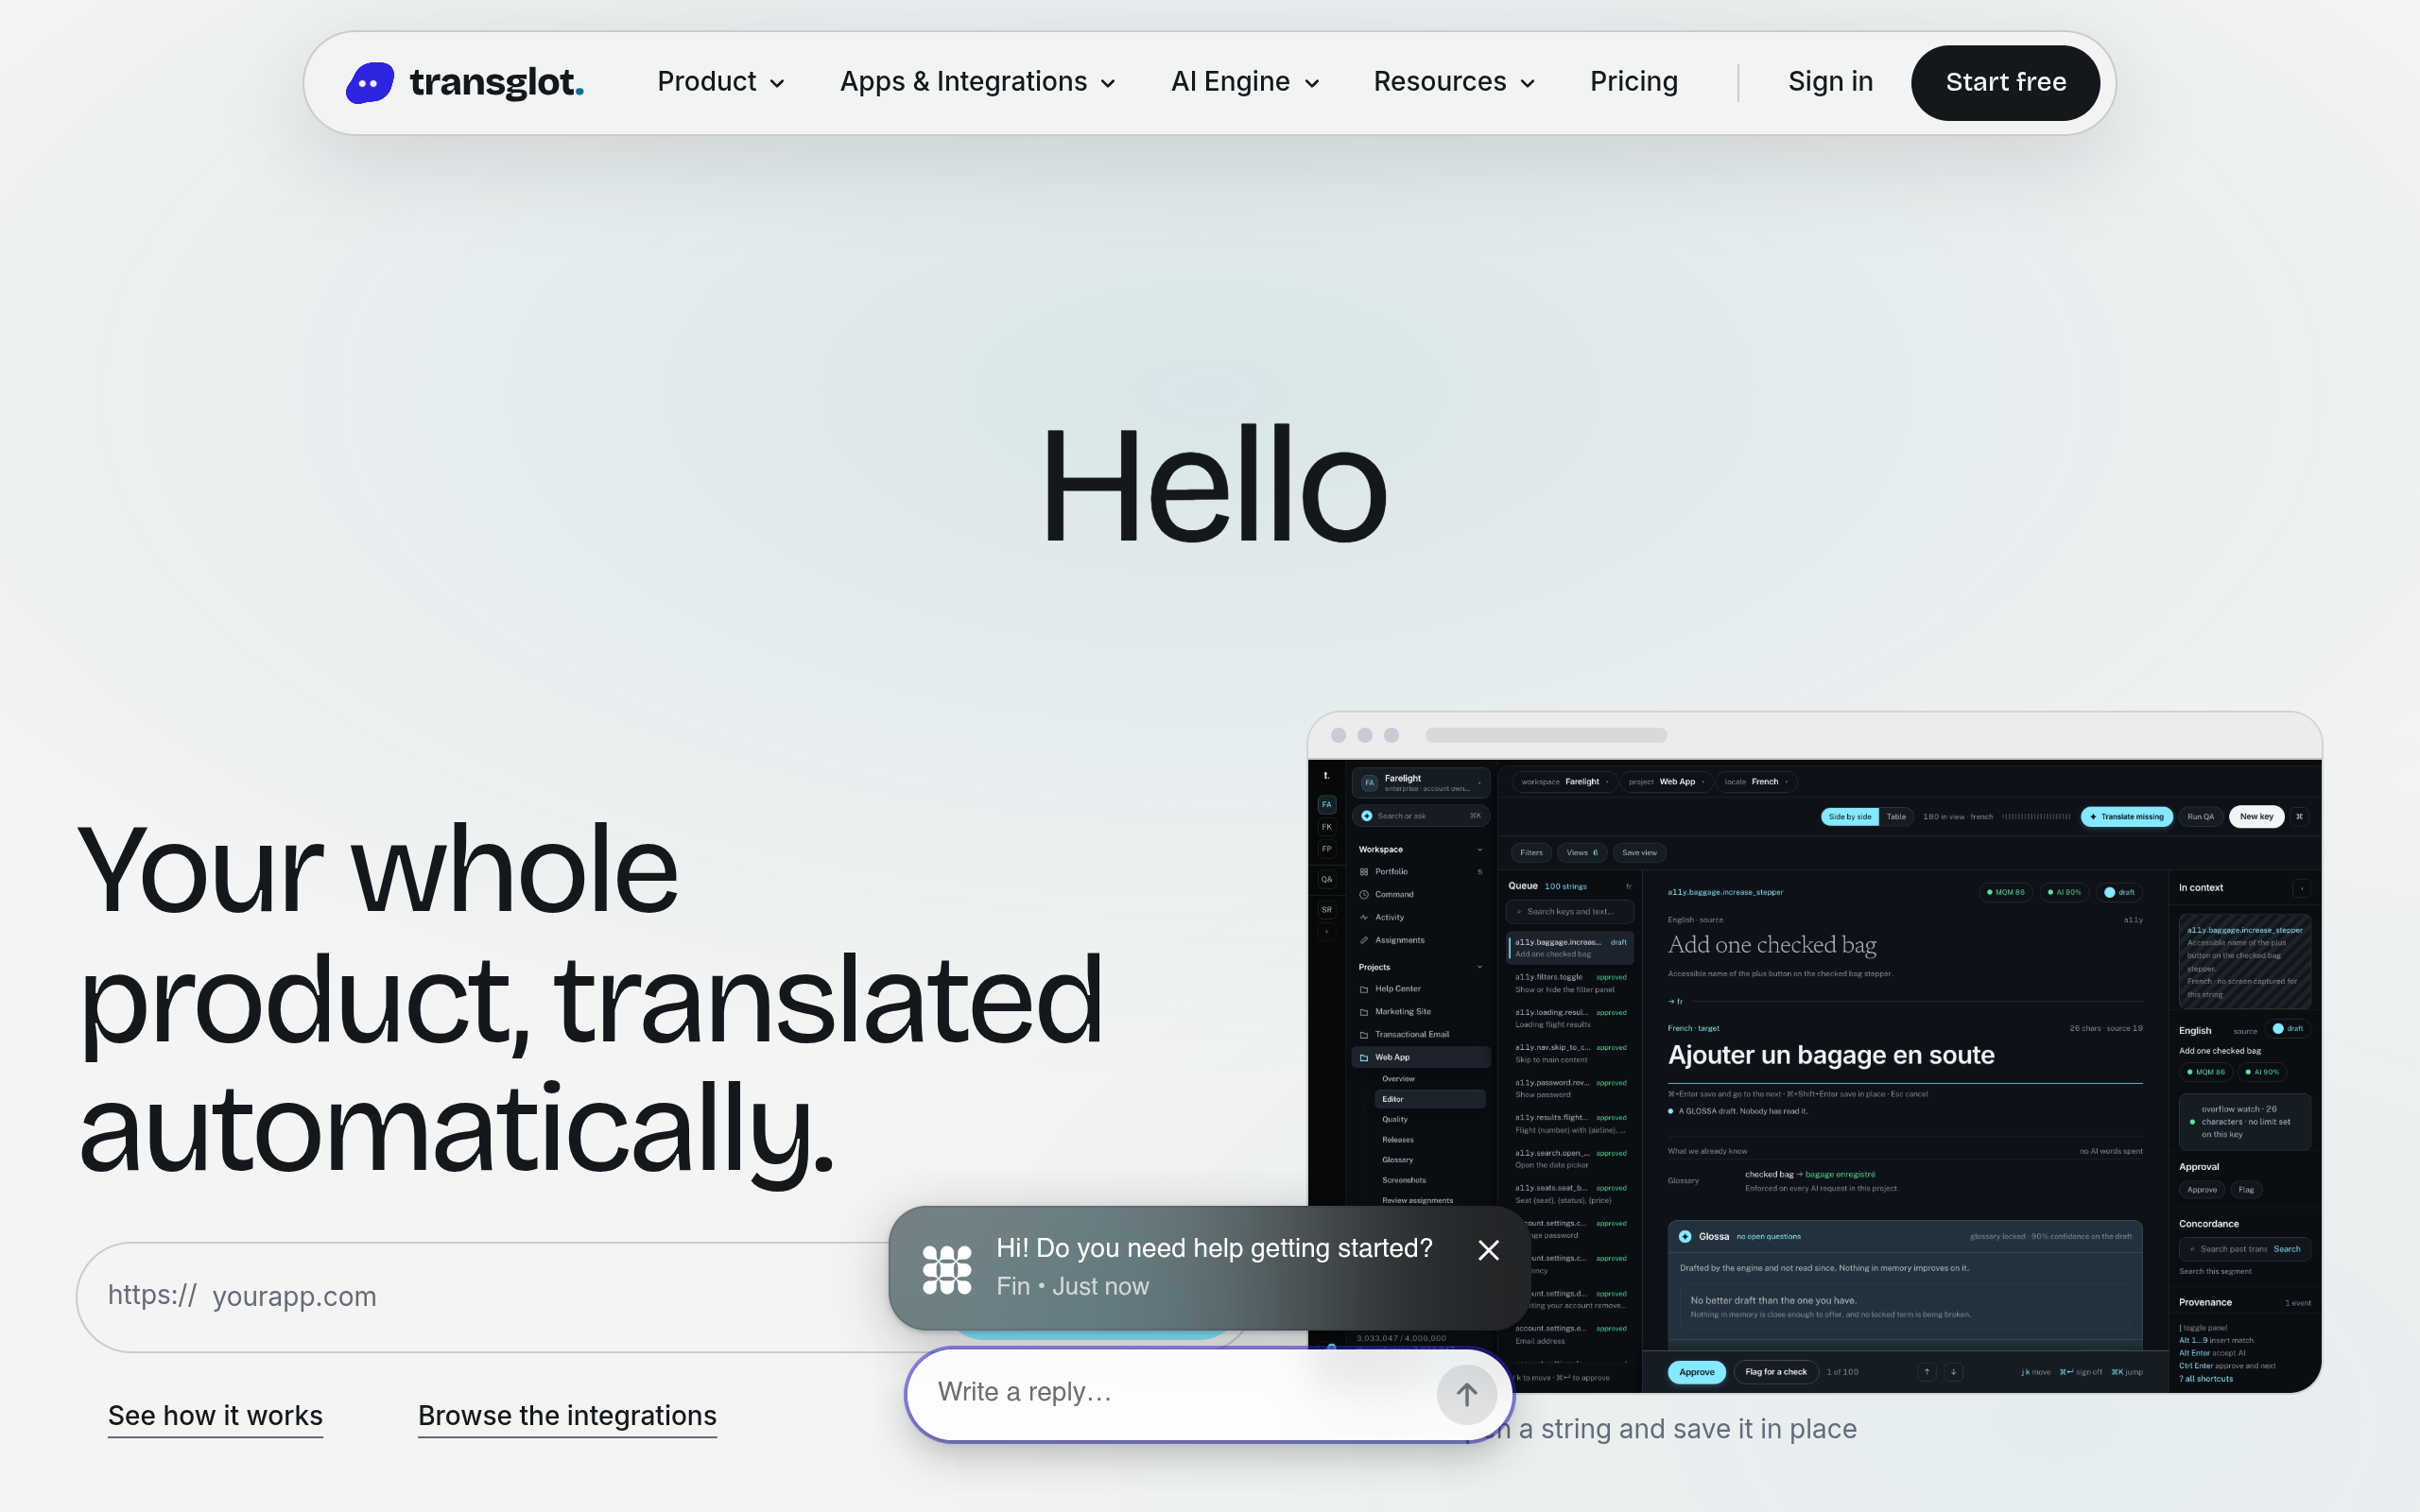This screenshot has height=1512, width=2420.
Task: Send the chat reply with the arrow button
Action: [x=1466, y=1394]
